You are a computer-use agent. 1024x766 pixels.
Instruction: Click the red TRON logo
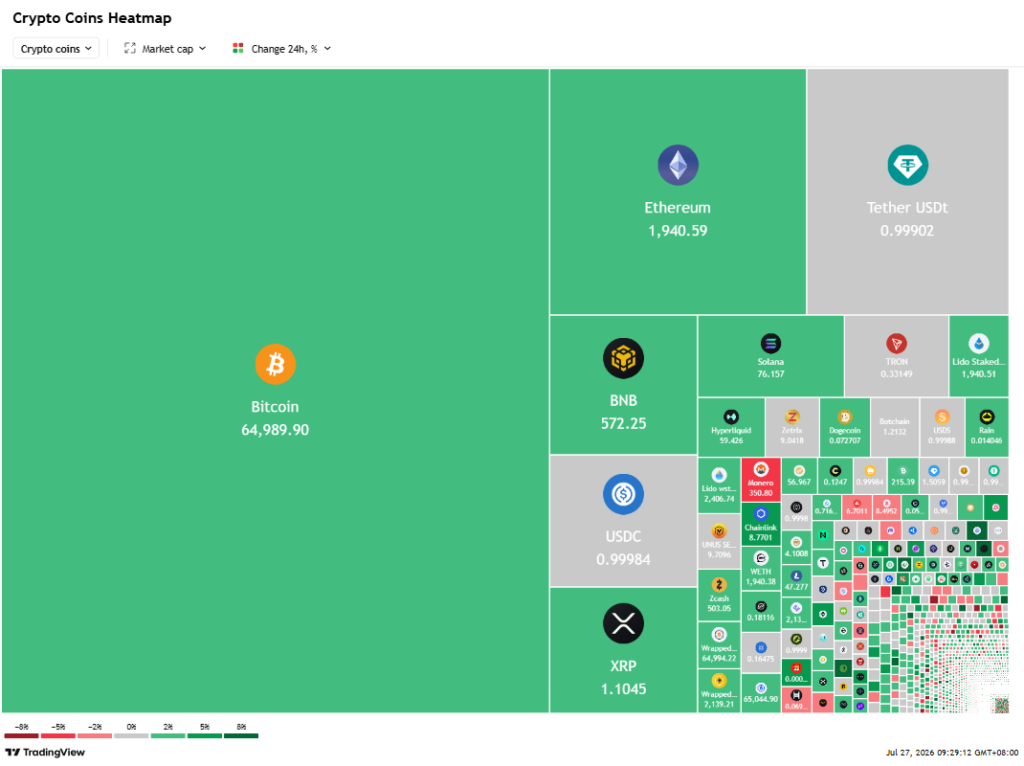[x=896, y=343]
